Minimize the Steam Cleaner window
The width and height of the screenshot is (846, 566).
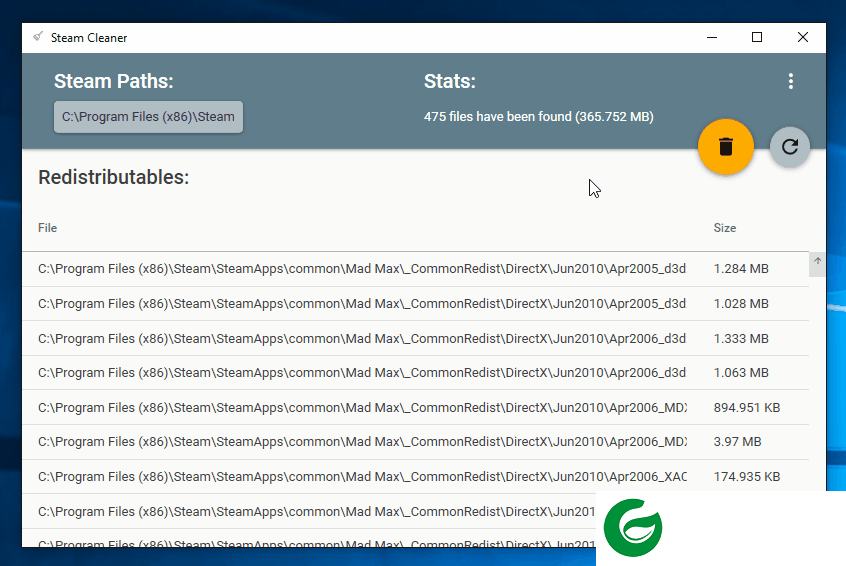tap(712, 37)
